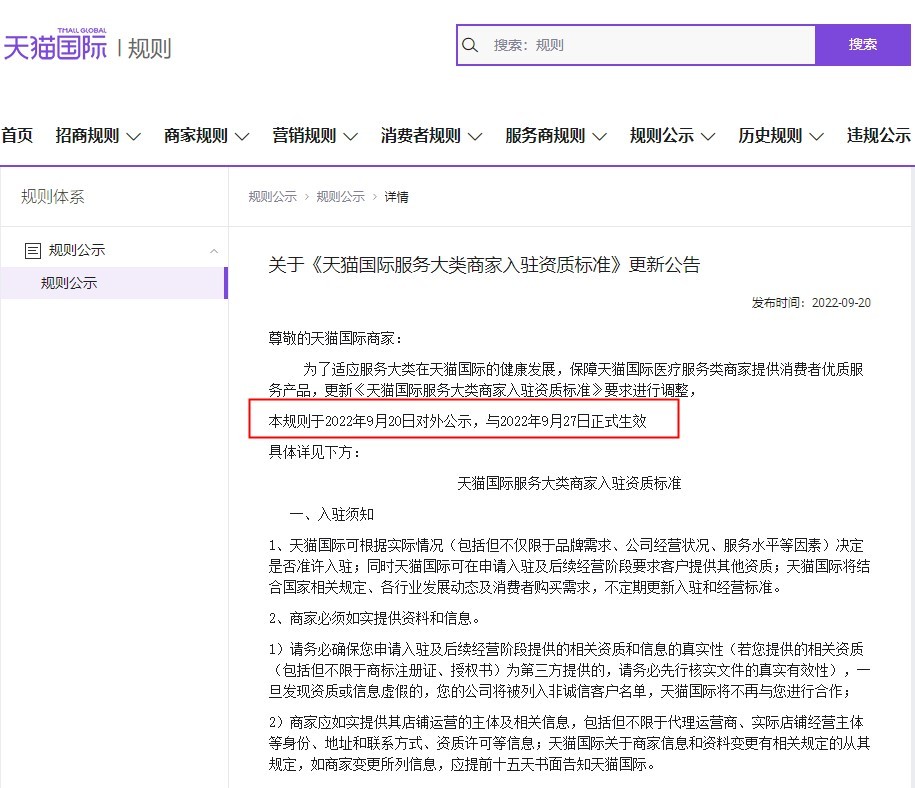915x788 pixels.
Task: Click the 规则体系 sidebar heading
Action: [x=53, y=197]
